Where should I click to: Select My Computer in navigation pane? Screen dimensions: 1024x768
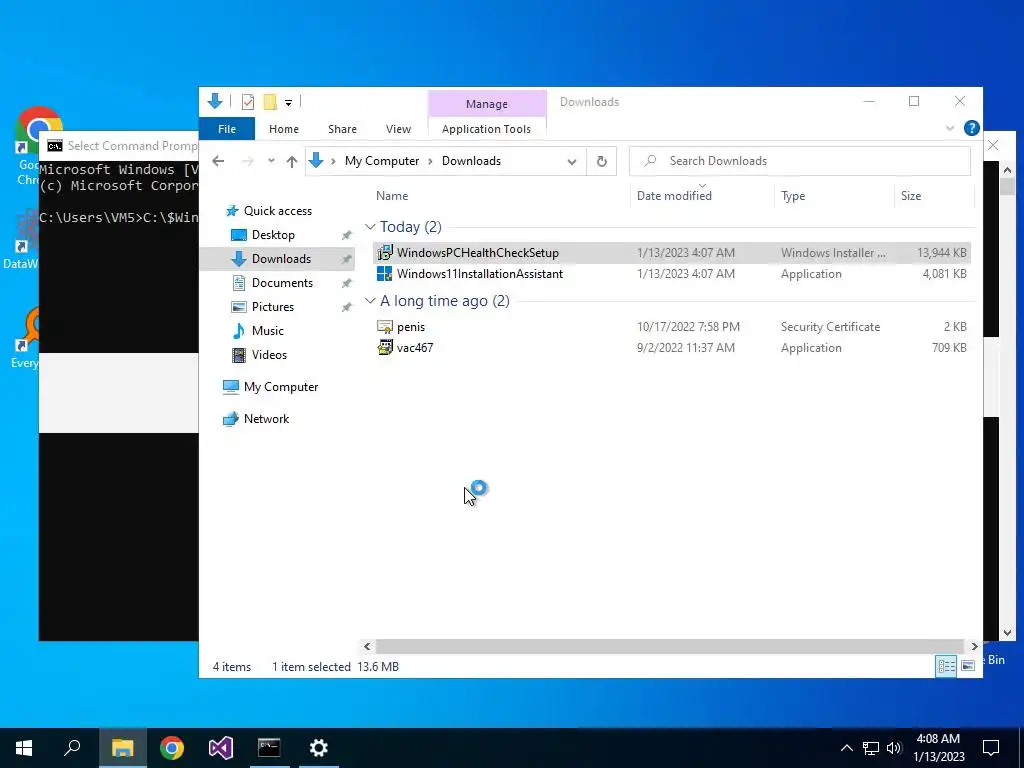click(x=281, y=387)
